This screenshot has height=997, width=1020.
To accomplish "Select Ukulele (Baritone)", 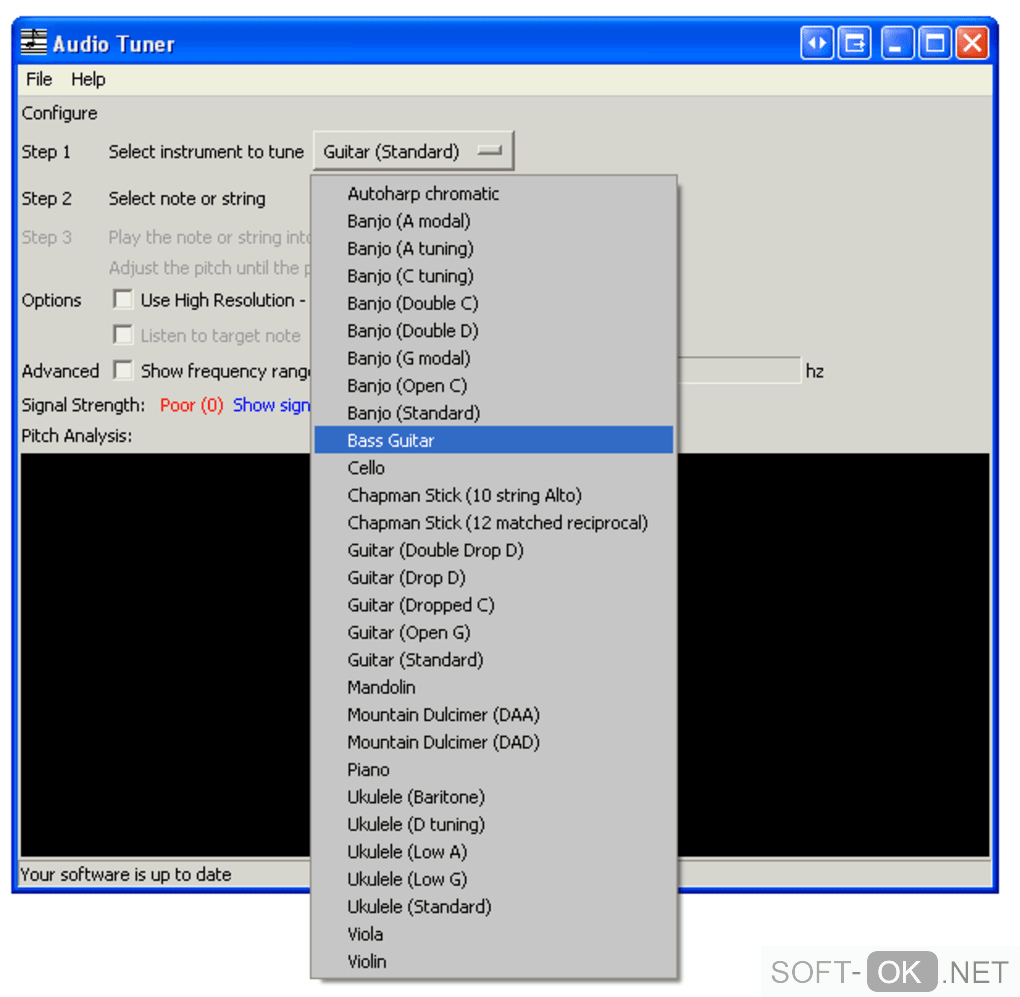I will 494,797.
